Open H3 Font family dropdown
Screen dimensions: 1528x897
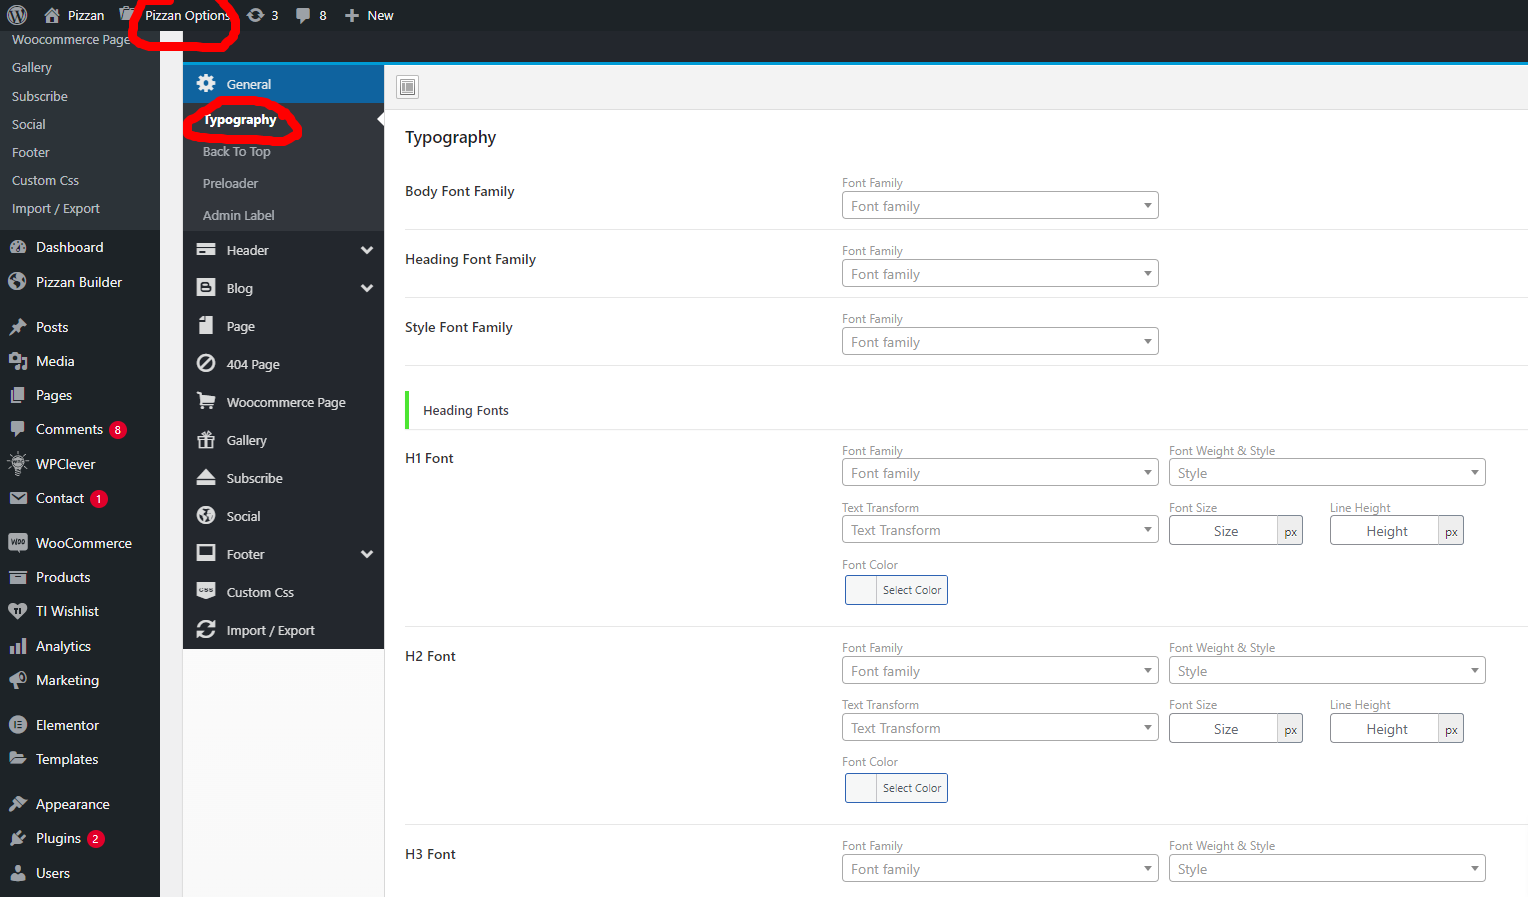(1000, 868)
